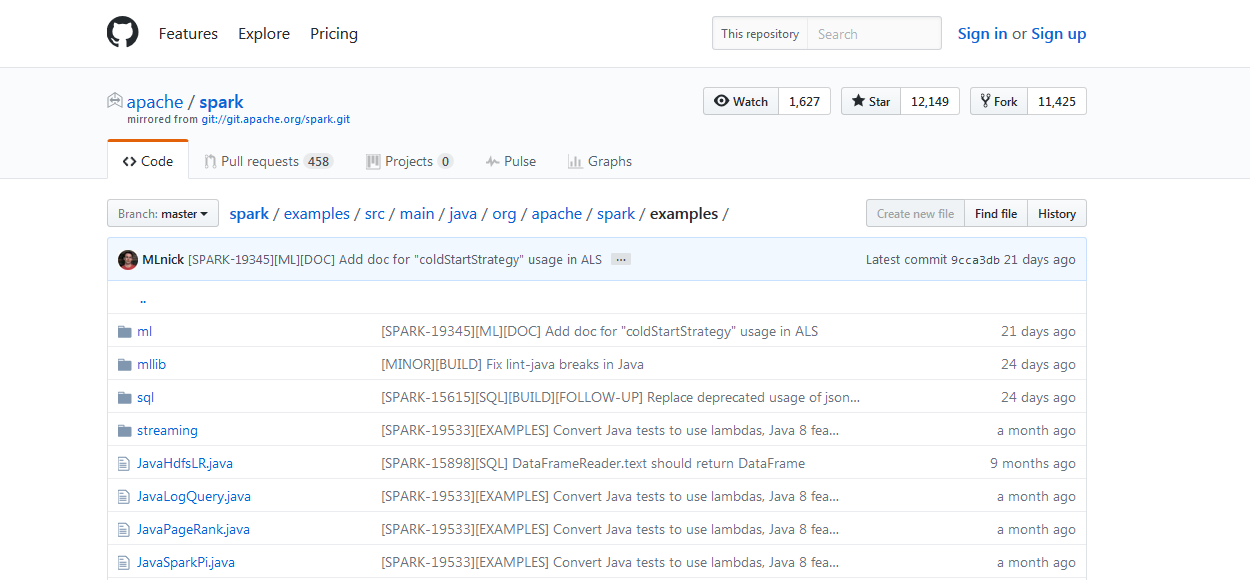Watch the repository with the eye button
Image resolution: width=1250 pixels, height=580 pixels.
741,101
